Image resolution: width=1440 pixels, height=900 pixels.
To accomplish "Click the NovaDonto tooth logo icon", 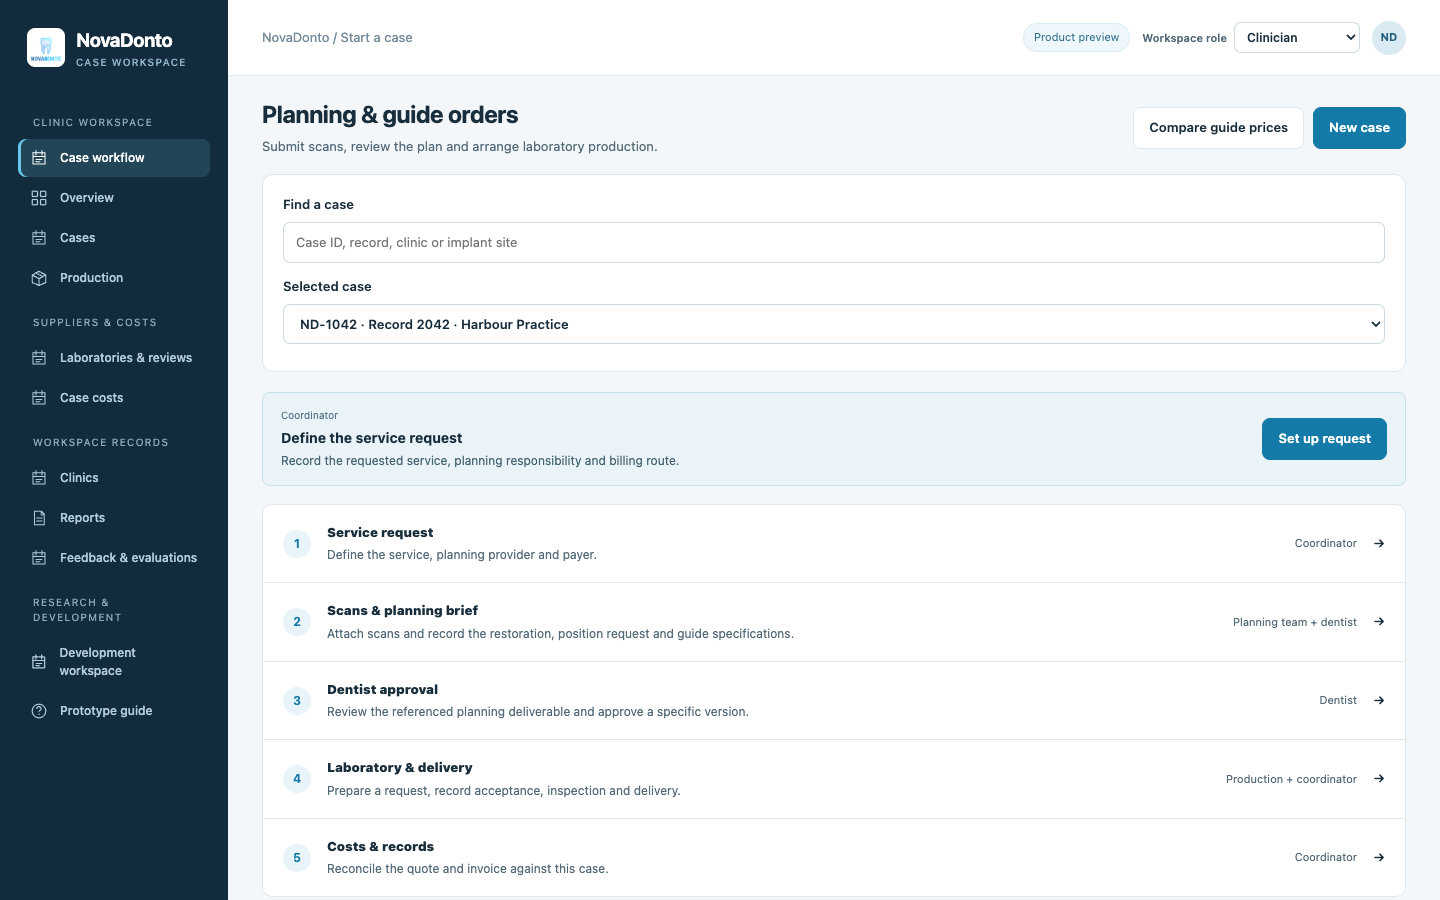I will coord(46,48).
